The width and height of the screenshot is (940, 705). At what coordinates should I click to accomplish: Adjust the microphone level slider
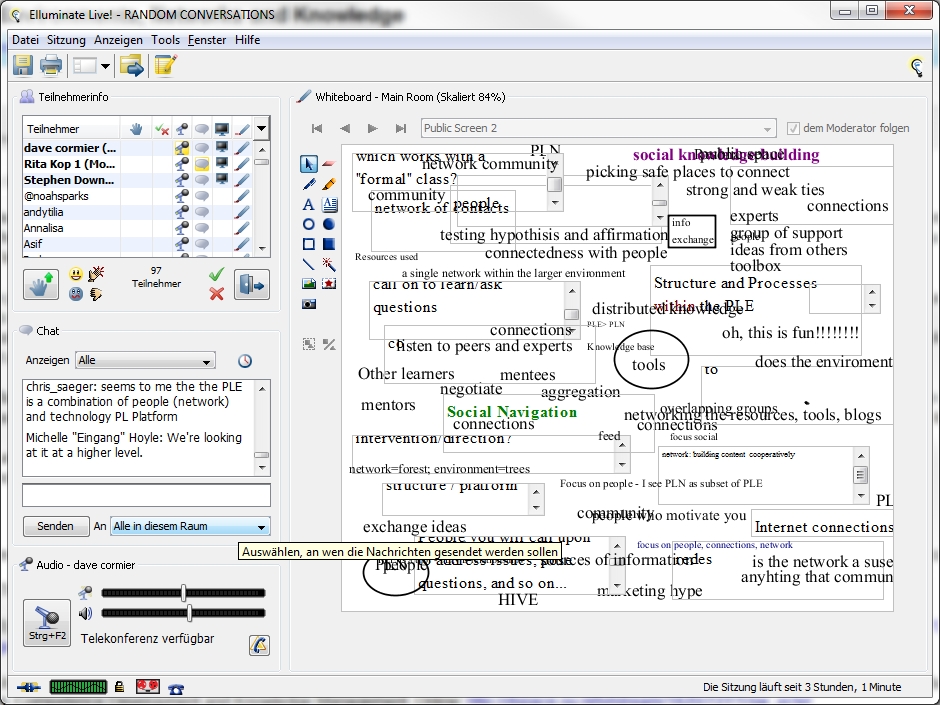pyautogui.click(x=183, y=593)
